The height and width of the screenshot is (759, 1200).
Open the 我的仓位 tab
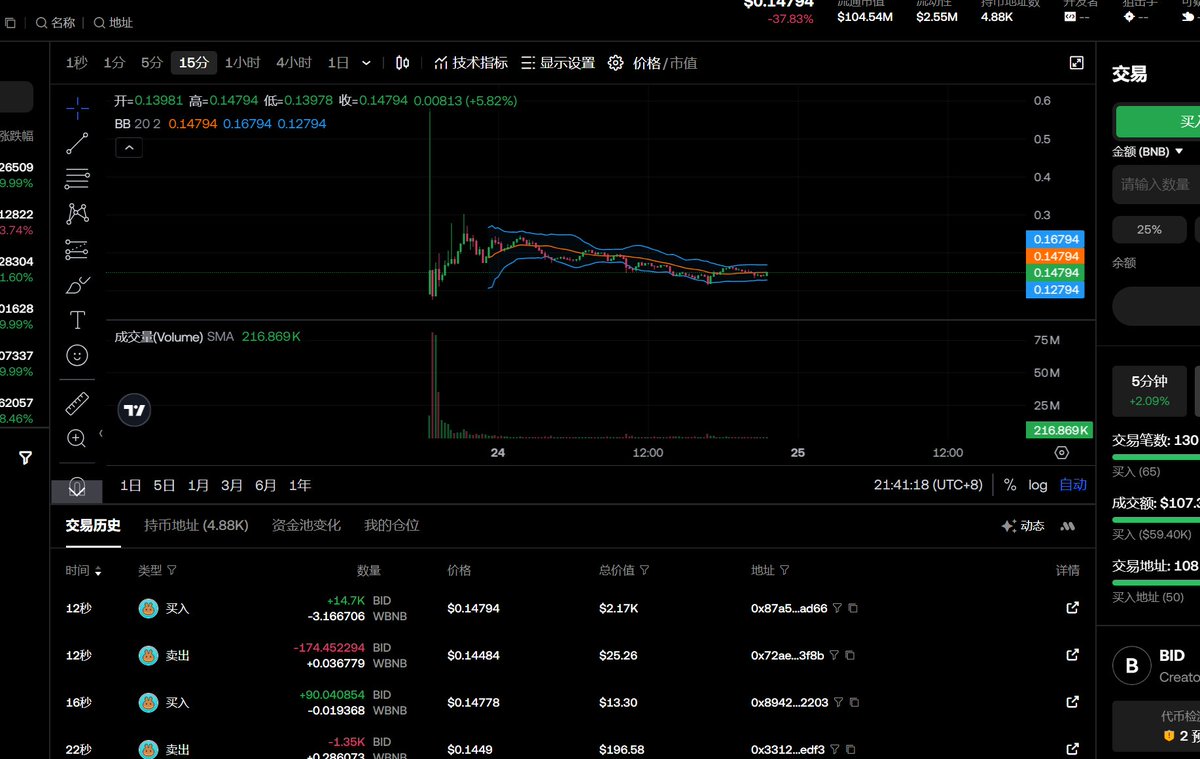(392, 524)
